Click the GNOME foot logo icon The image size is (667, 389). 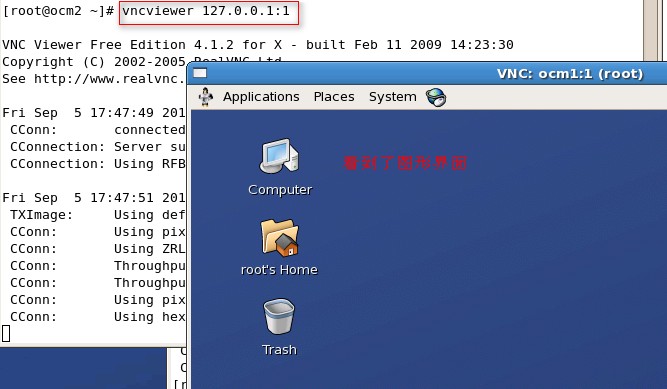coord(206,97)
